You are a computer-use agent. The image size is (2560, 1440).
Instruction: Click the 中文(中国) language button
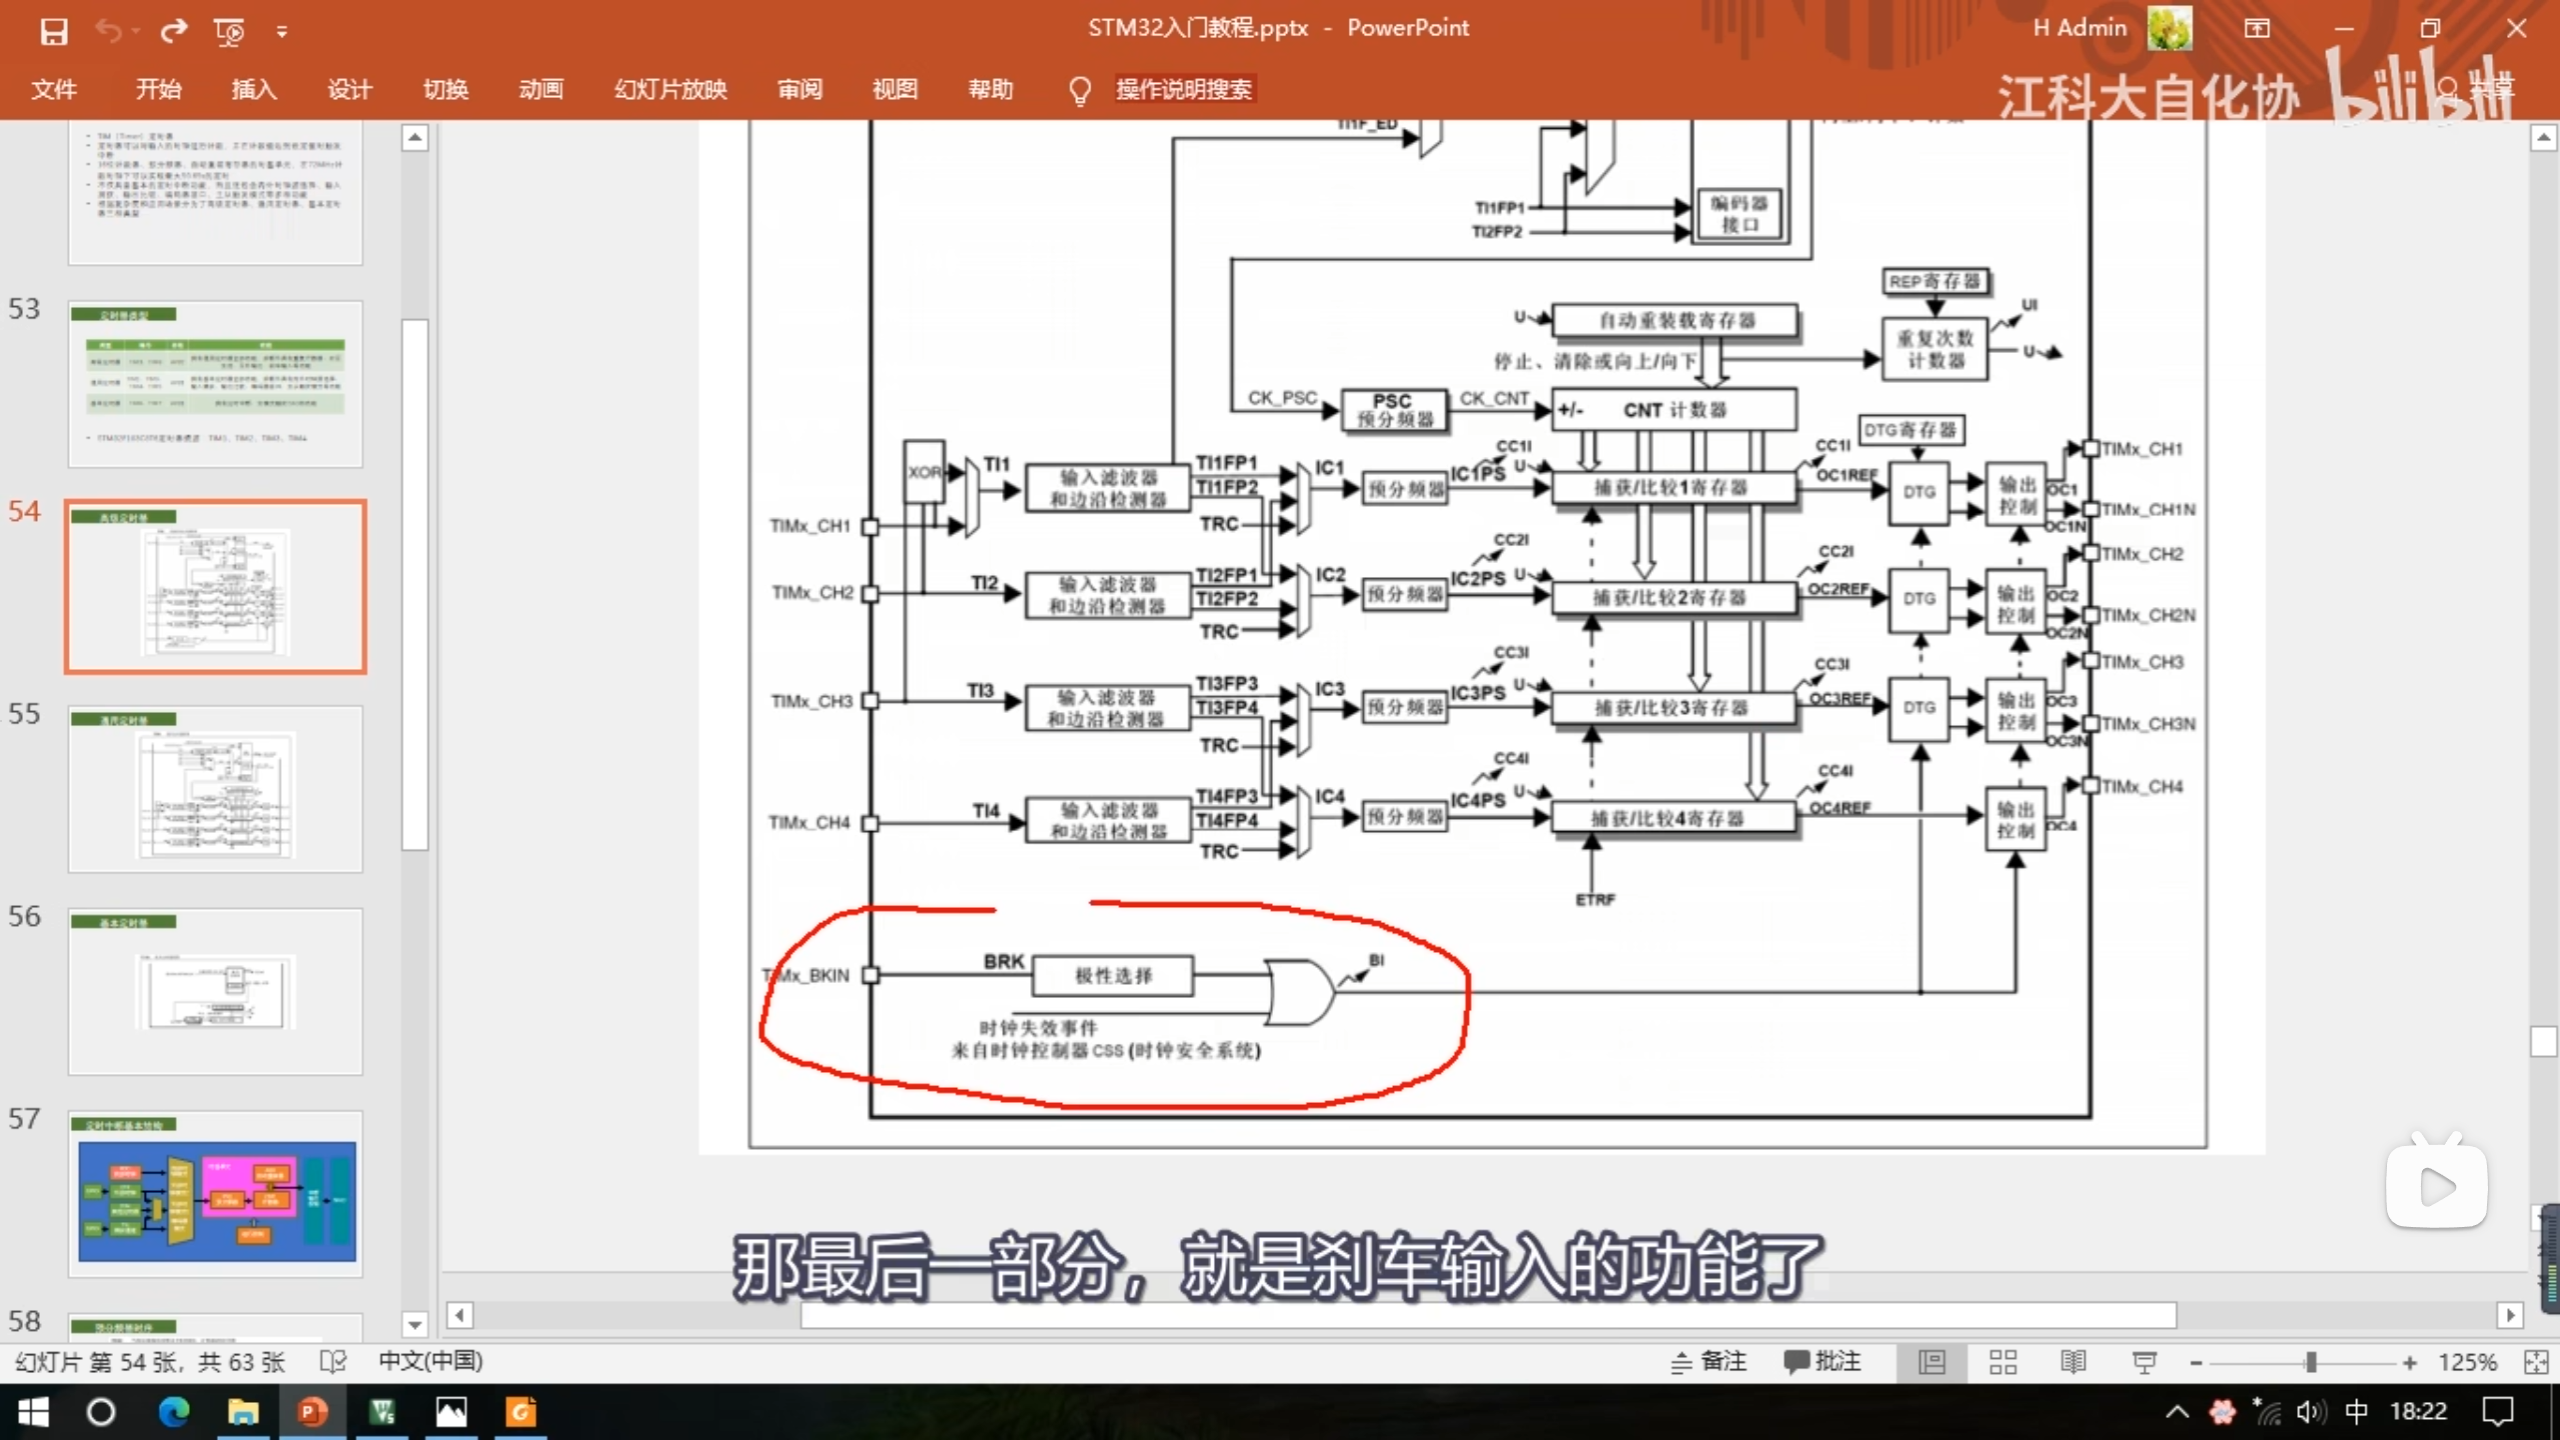click(430, 1362)
